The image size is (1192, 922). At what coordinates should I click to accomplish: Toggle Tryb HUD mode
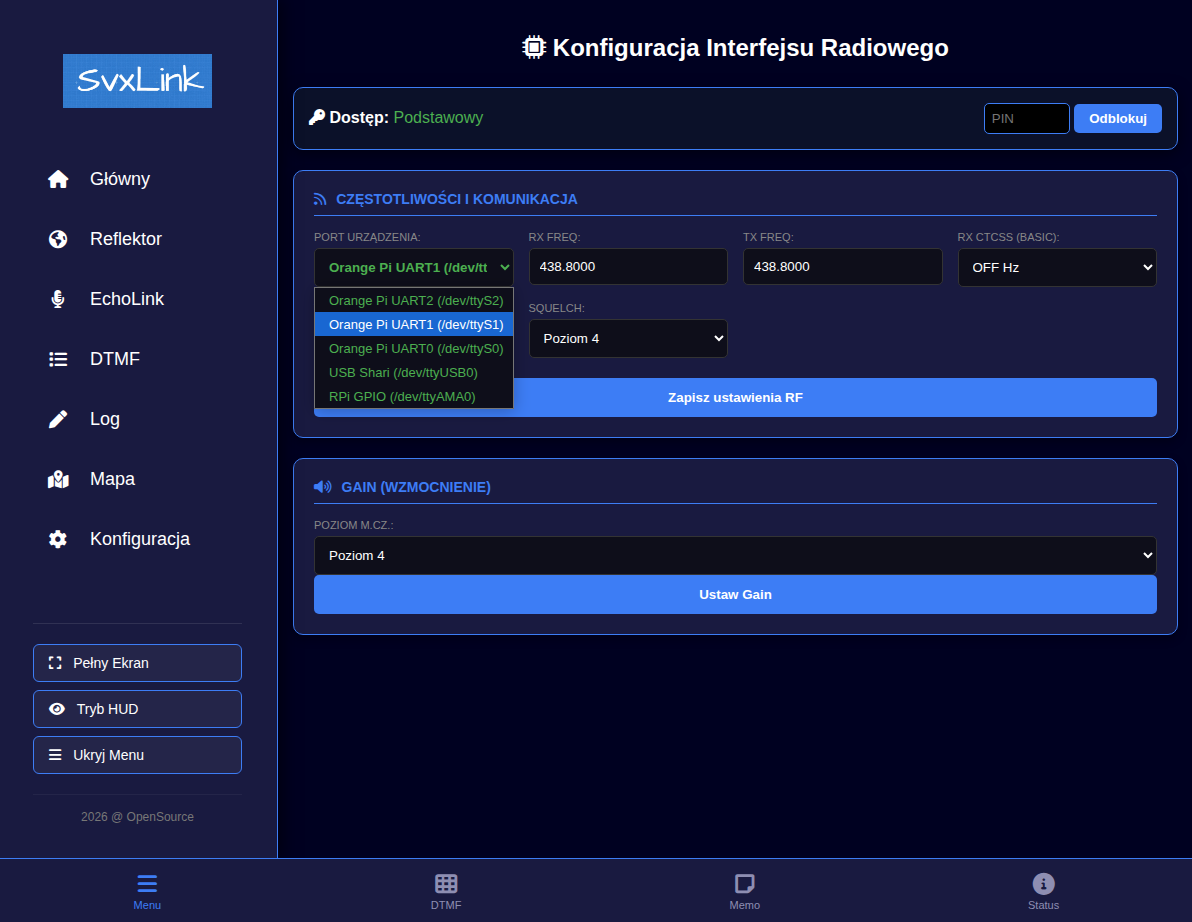pyautogui.click(x=137, y=709)
